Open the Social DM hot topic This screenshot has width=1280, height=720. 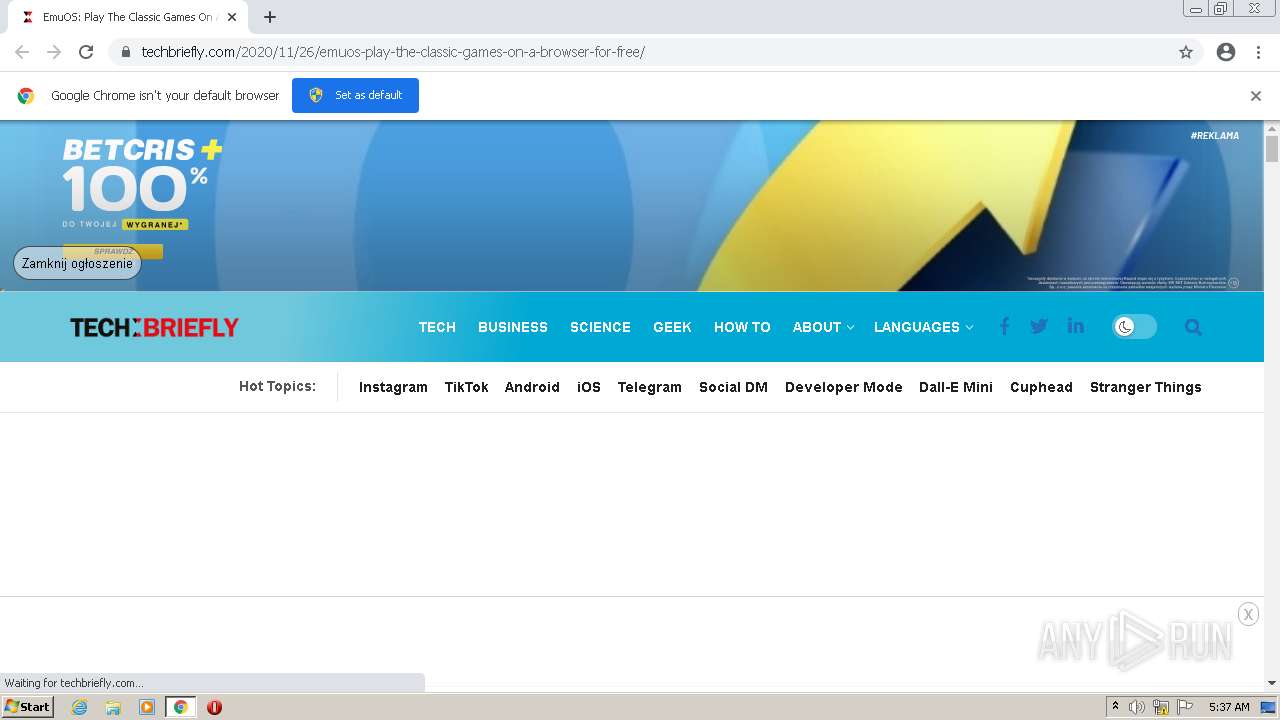click(x=733, y=387)
